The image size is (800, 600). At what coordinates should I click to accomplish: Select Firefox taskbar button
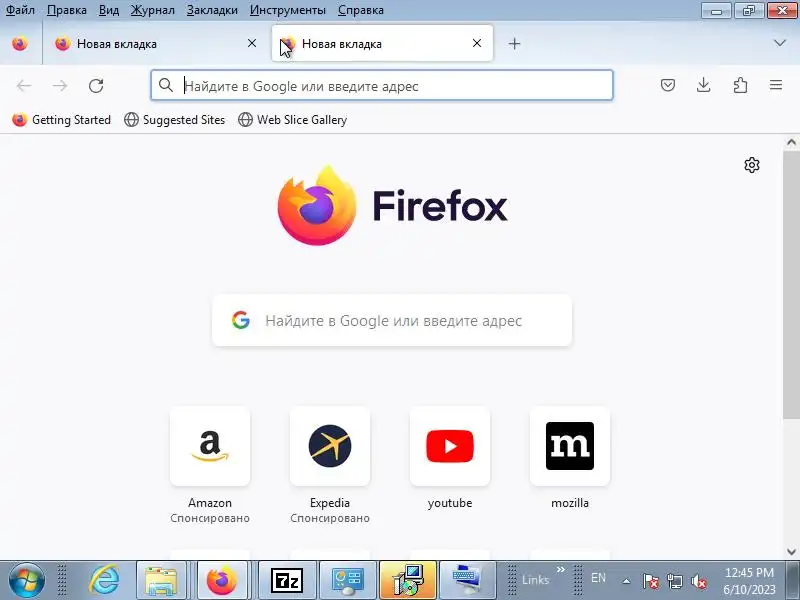pos(222,580)
